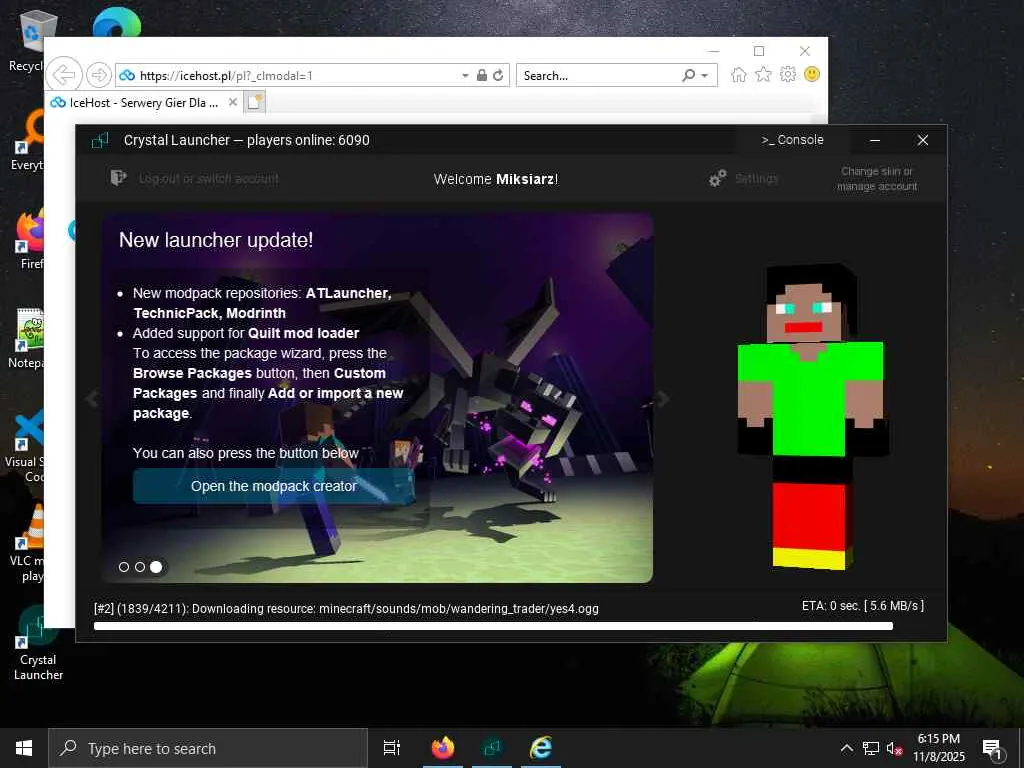Screen dimensions: 1024x768
Task: Open the taskbar clock and date
Action: click(x=938, y=748)
